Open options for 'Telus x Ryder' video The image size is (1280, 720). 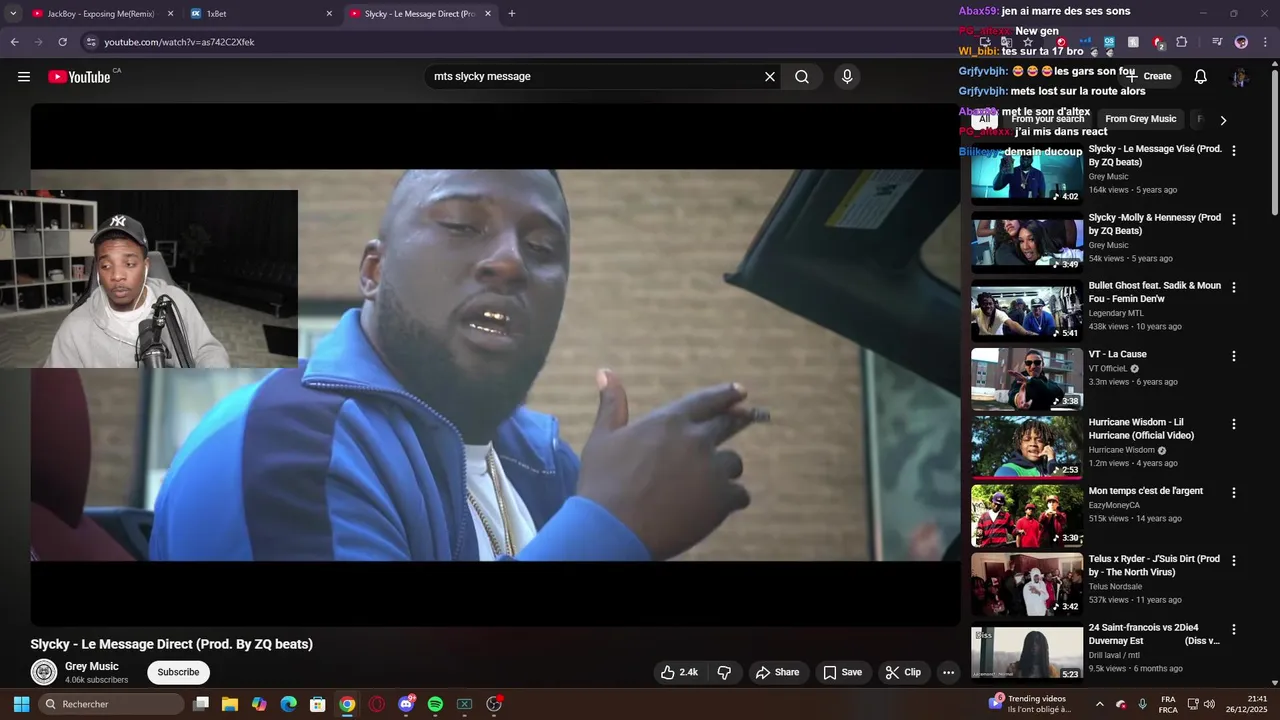(1234, 561)
